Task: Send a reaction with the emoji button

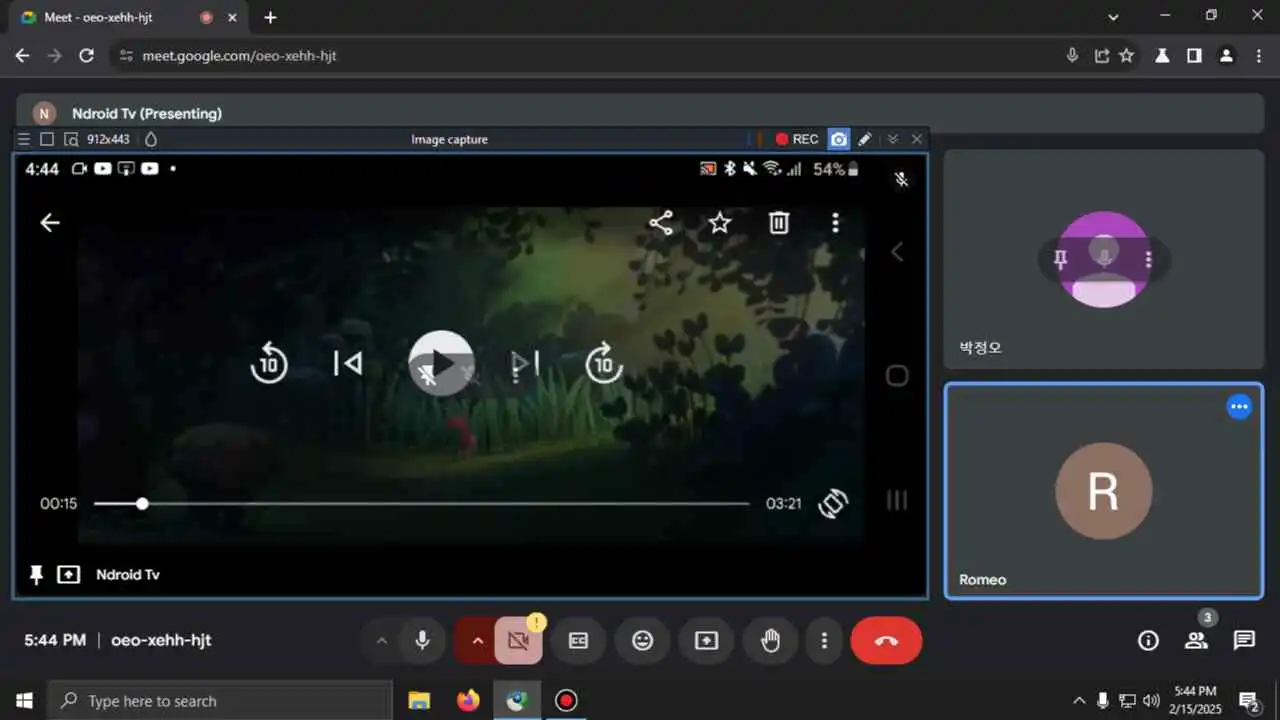Action: point(642,641)
